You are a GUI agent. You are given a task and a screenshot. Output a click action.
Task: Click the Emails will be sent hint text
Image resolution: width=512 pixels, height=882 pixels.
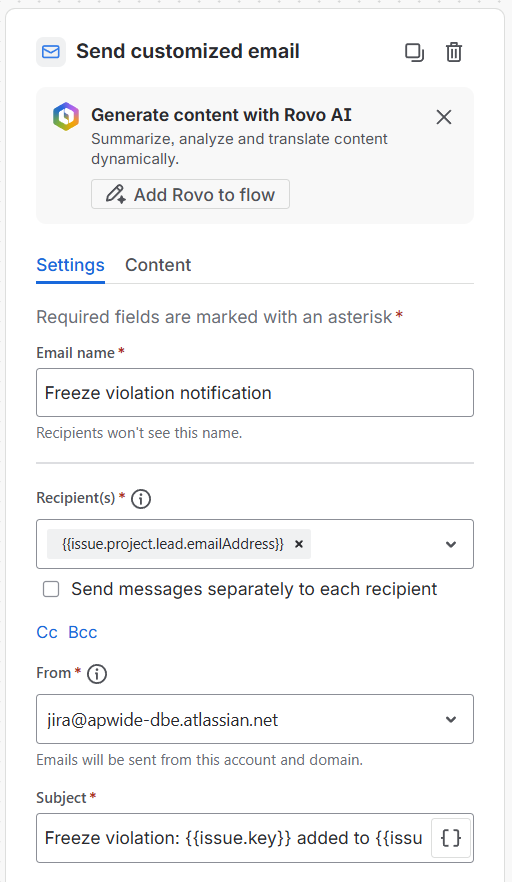coord(200,760)
